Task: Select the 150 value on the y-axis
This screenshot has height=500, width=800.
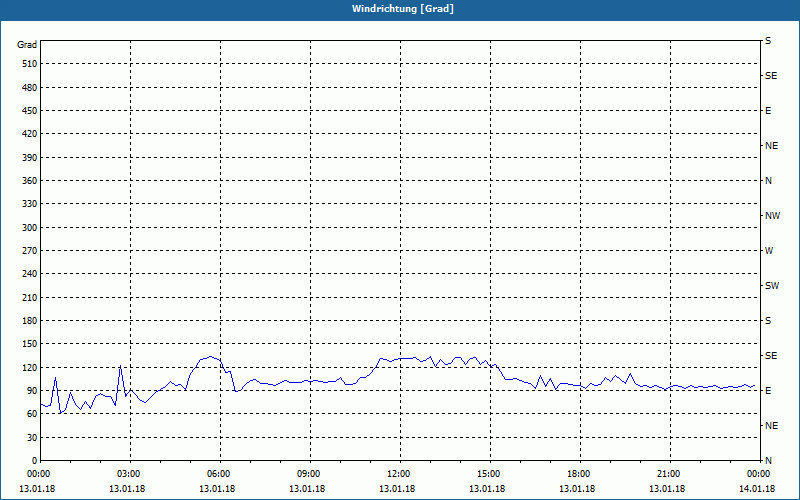Action: pos(29,344)
